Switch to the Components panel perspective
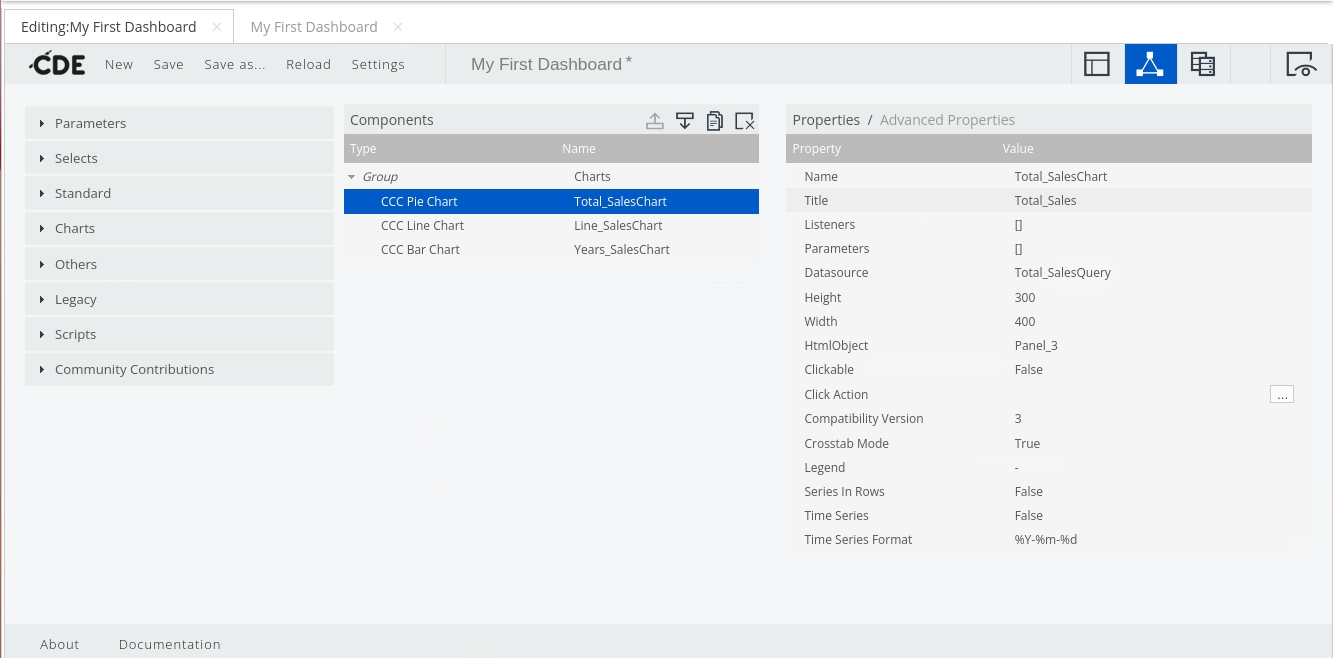 [x=1150, y=64]
